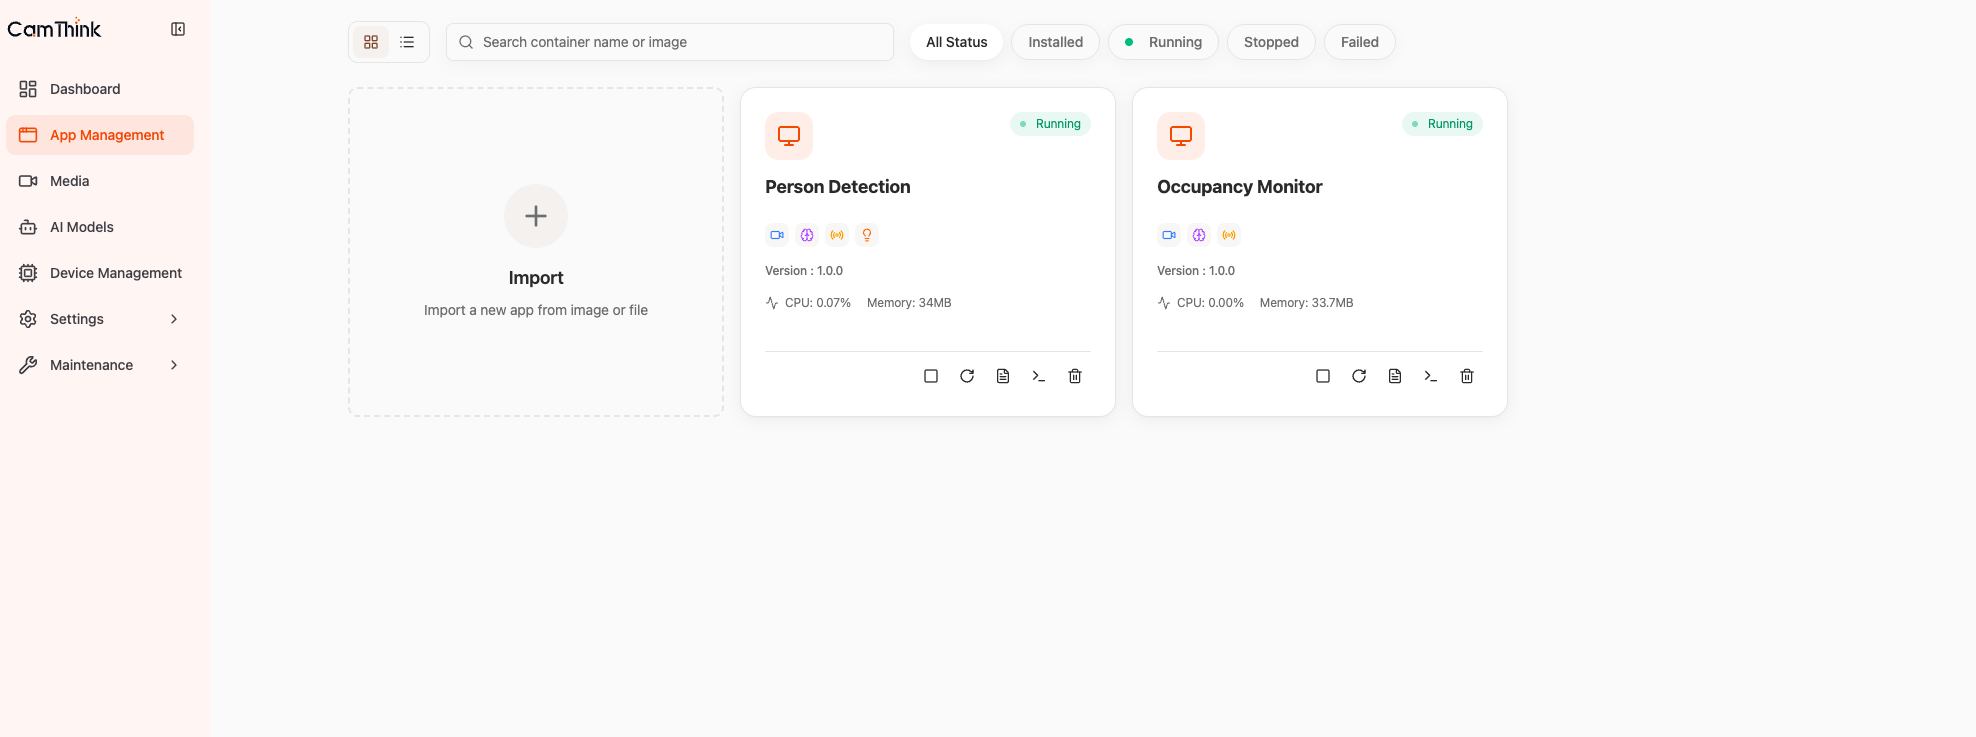
Task: Click 'Memory: 34MB' text
Action: 909,303
